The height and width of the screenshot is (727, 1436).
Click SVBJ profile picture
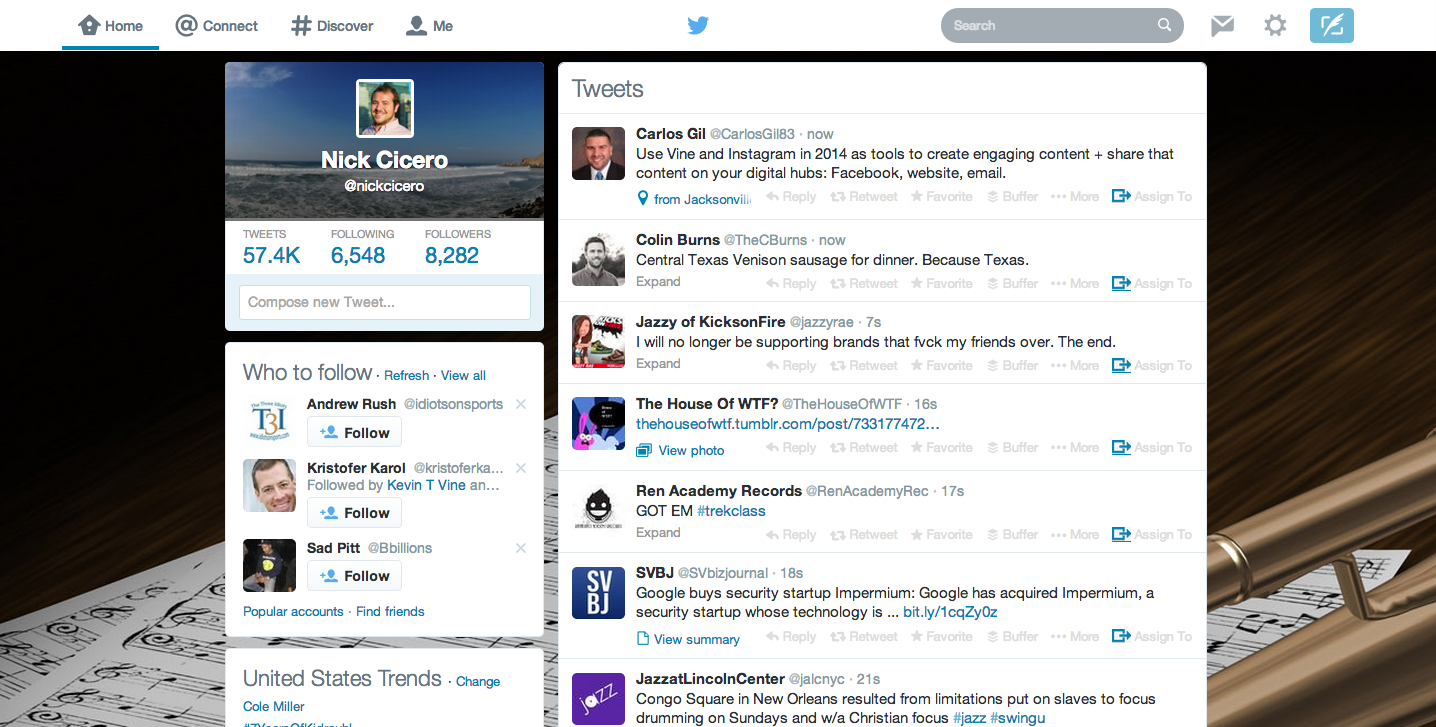click(598, 593)
